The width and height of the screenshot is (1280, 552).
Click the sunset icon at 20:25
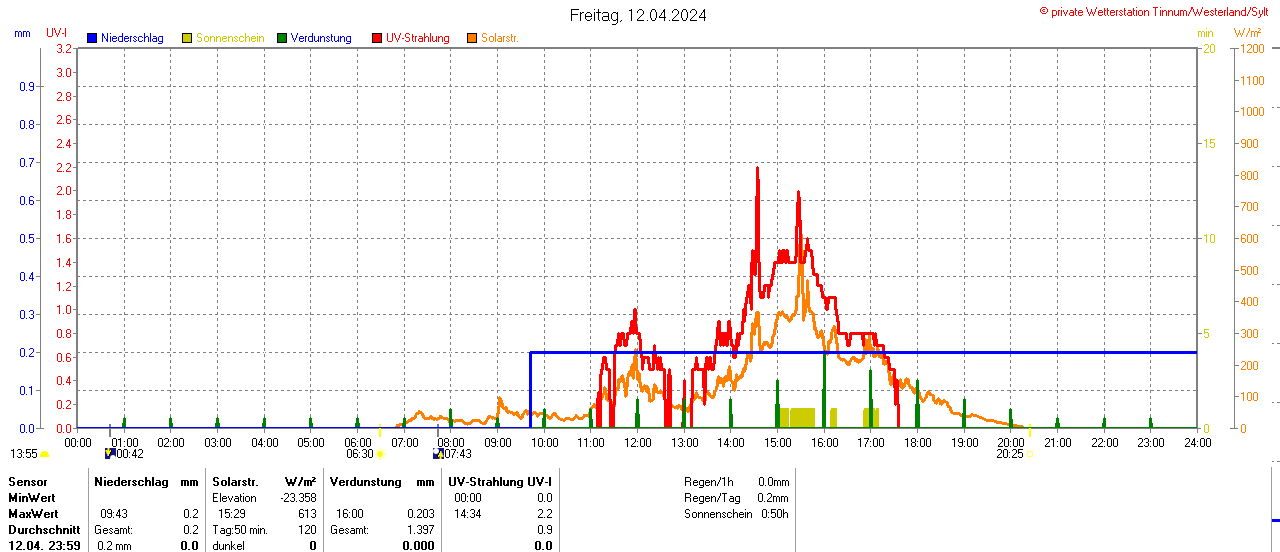coord(1031,454)
